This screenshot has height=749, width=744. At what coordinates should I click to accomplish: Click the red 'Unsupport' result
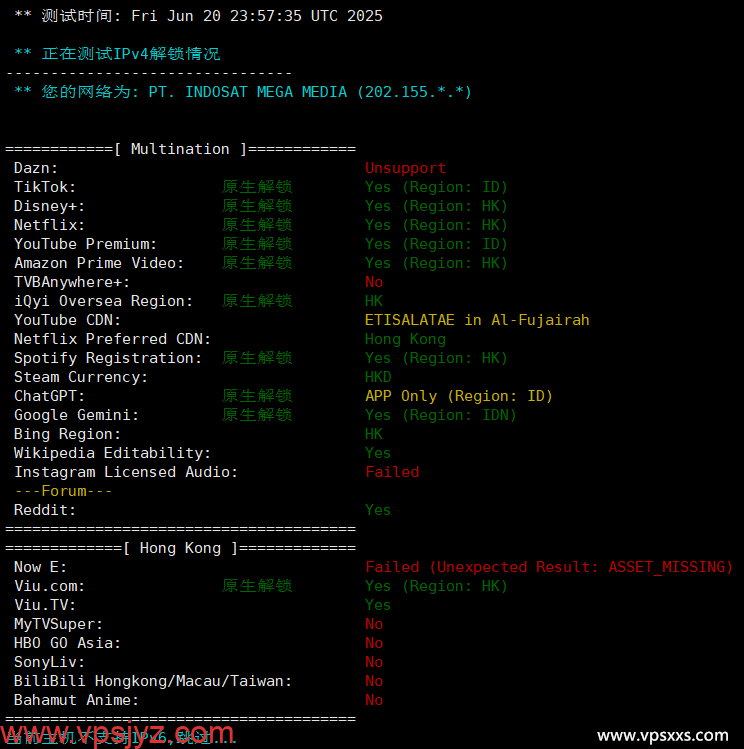[x=405, y=168]
